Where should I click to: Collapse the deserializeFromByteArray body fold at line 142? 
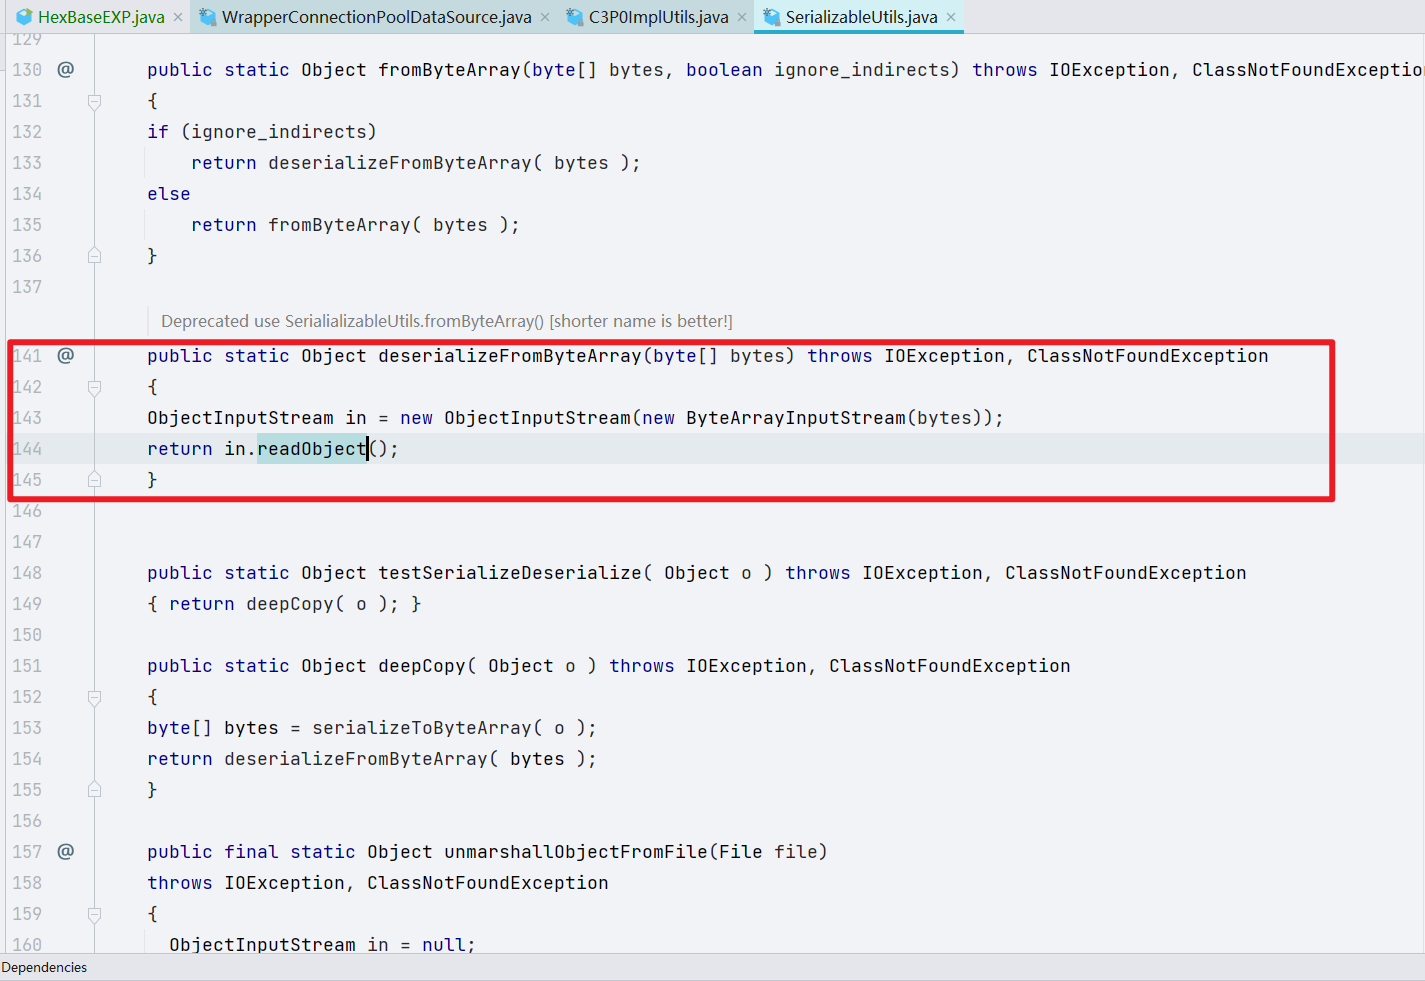click(94, 386)
